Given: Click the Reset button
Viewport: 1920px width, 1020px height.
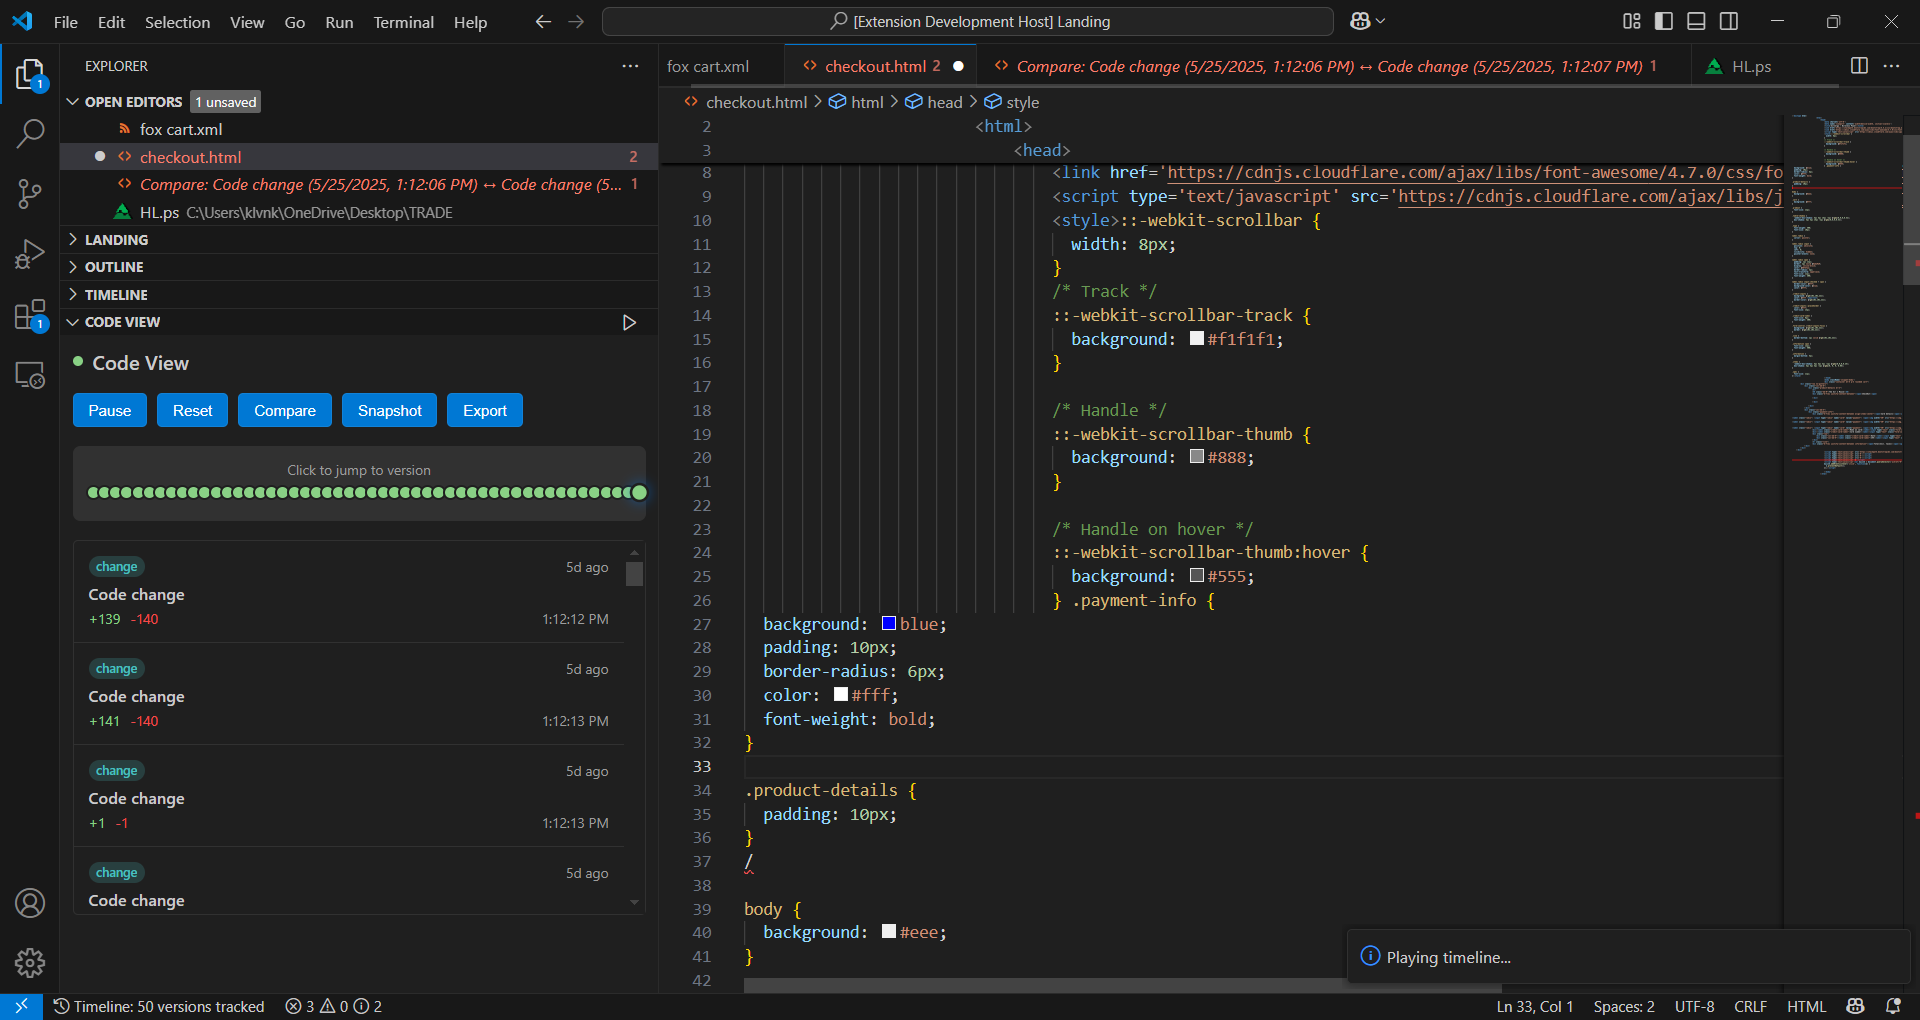Looking at the screenshot, I should 192,410.
